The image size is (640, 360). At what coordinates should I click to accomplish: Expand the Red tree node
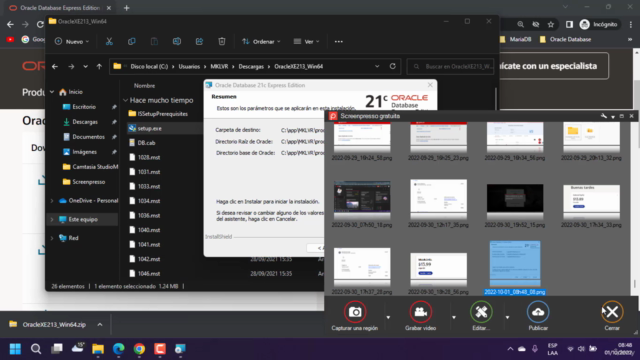point(52,238)
